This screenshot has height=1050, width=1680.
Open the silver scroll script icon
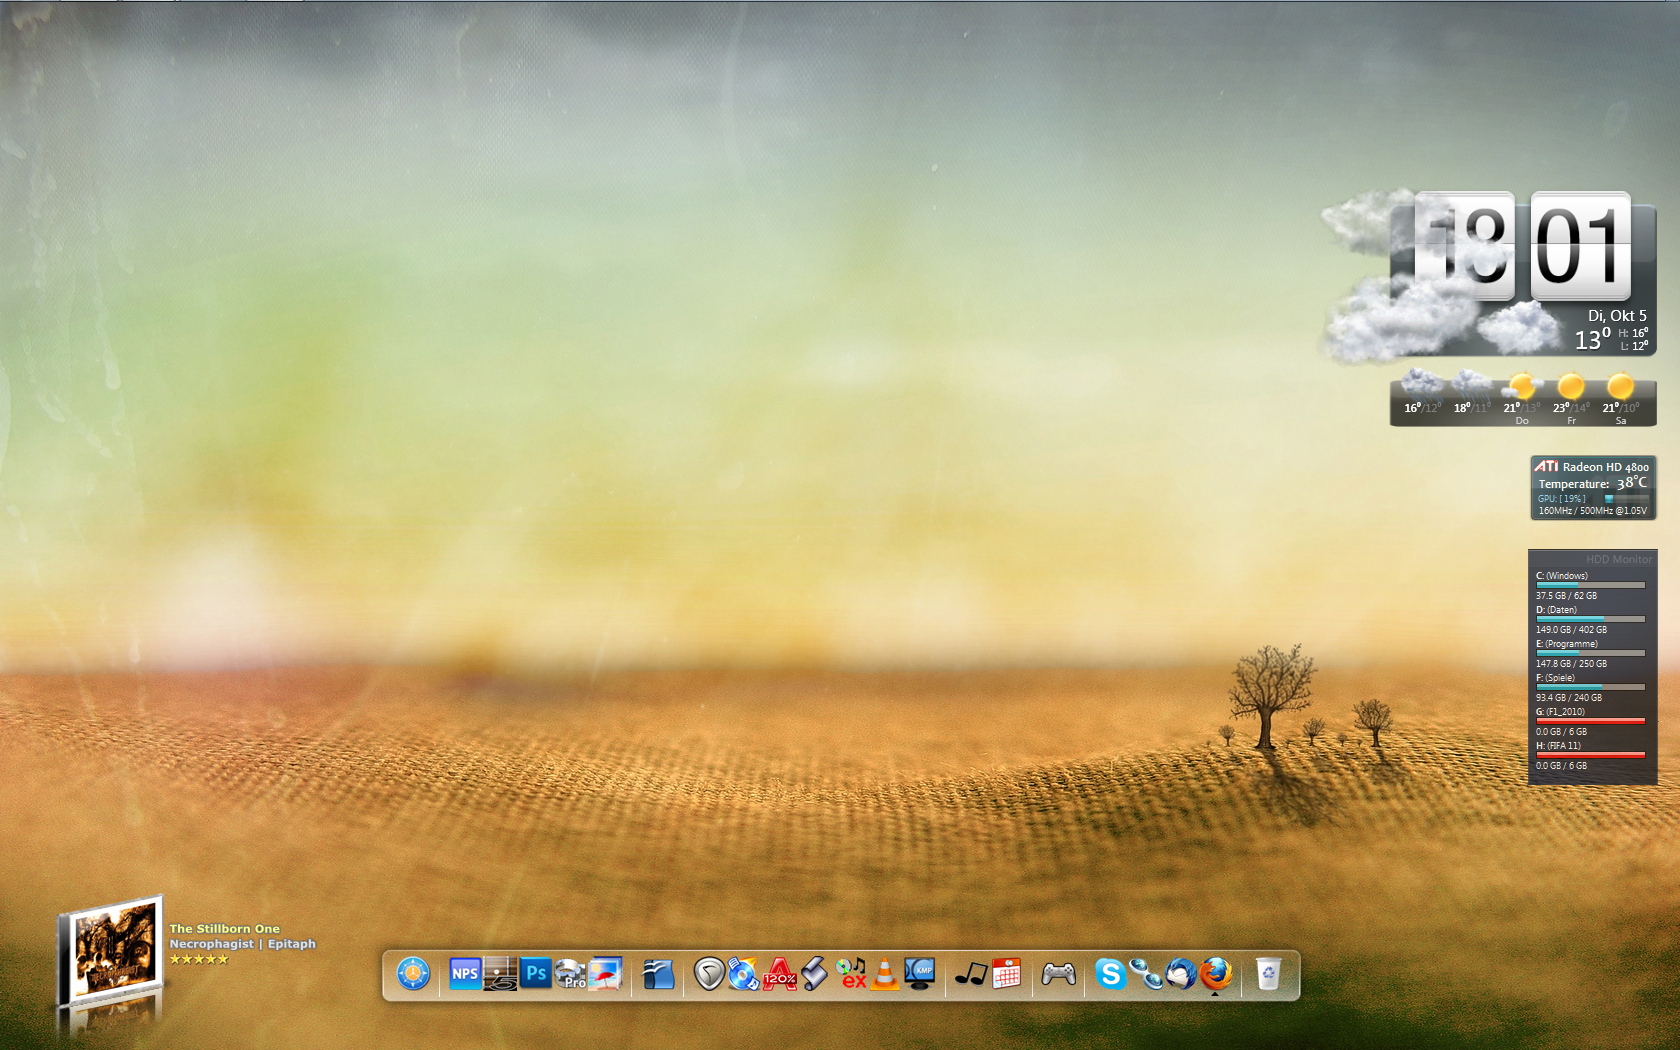814,973
